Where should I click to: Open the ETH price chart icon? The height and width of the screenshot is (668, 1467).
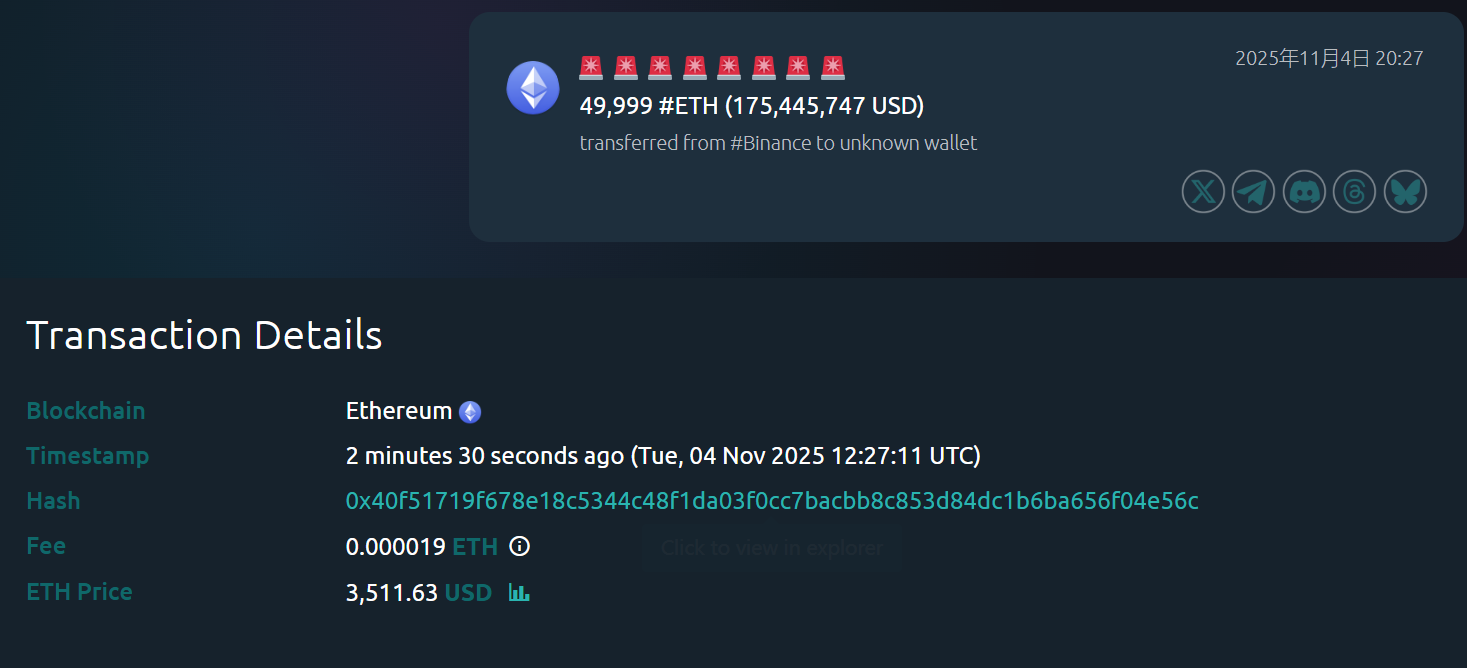(x=518, y=592)
